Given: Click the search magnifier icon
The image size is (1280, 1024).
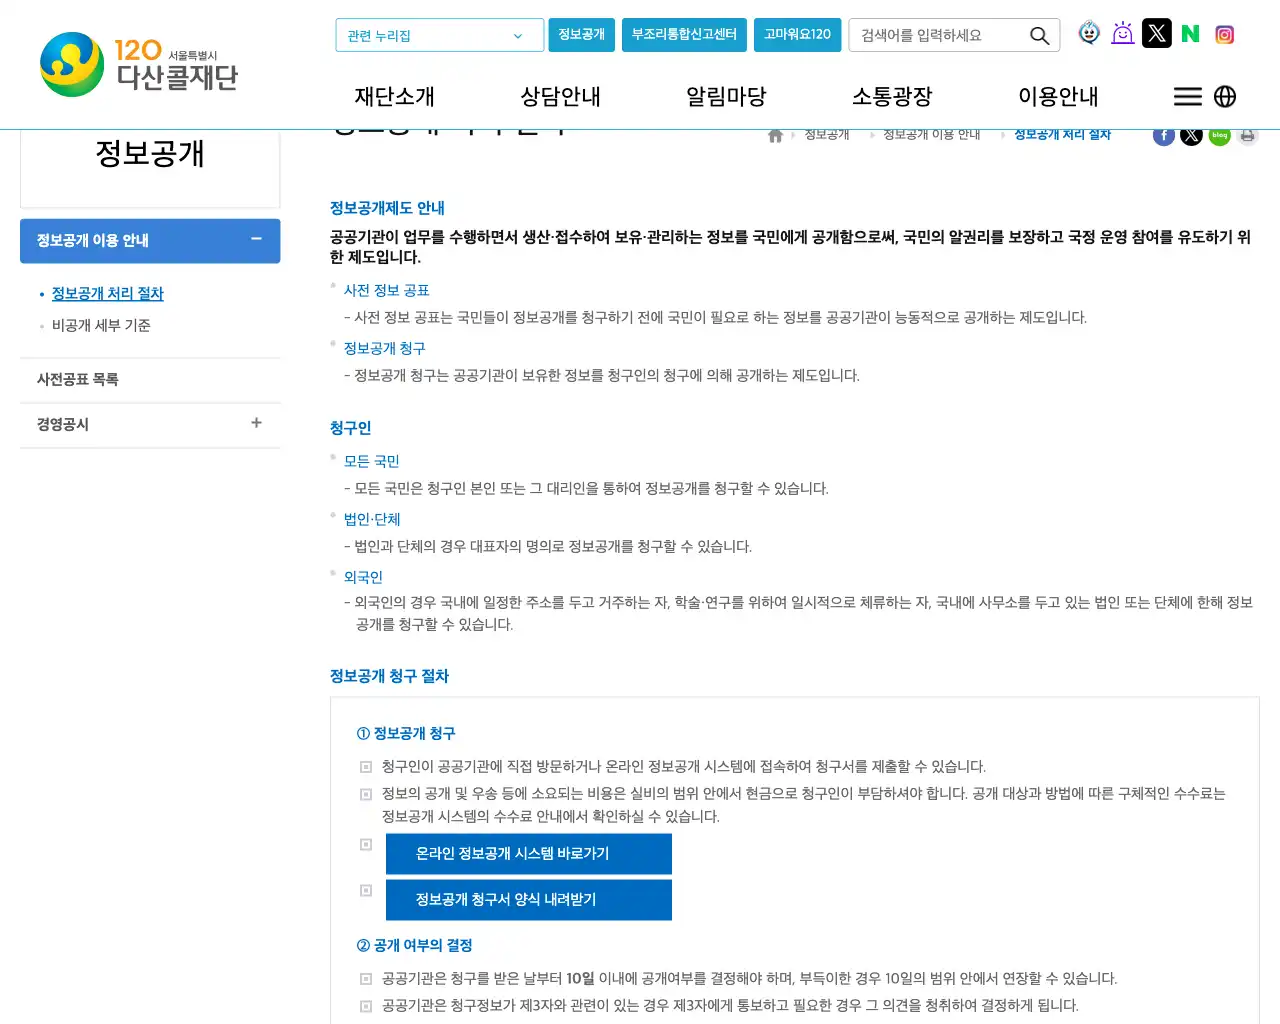Looking at the screenshot, I should 1039,36.
